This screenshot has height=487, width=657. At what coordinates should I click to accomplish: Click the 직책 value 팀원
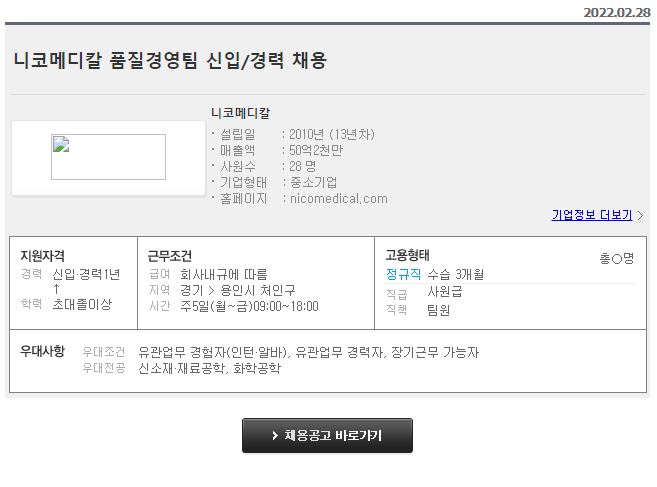coord(438,310)
